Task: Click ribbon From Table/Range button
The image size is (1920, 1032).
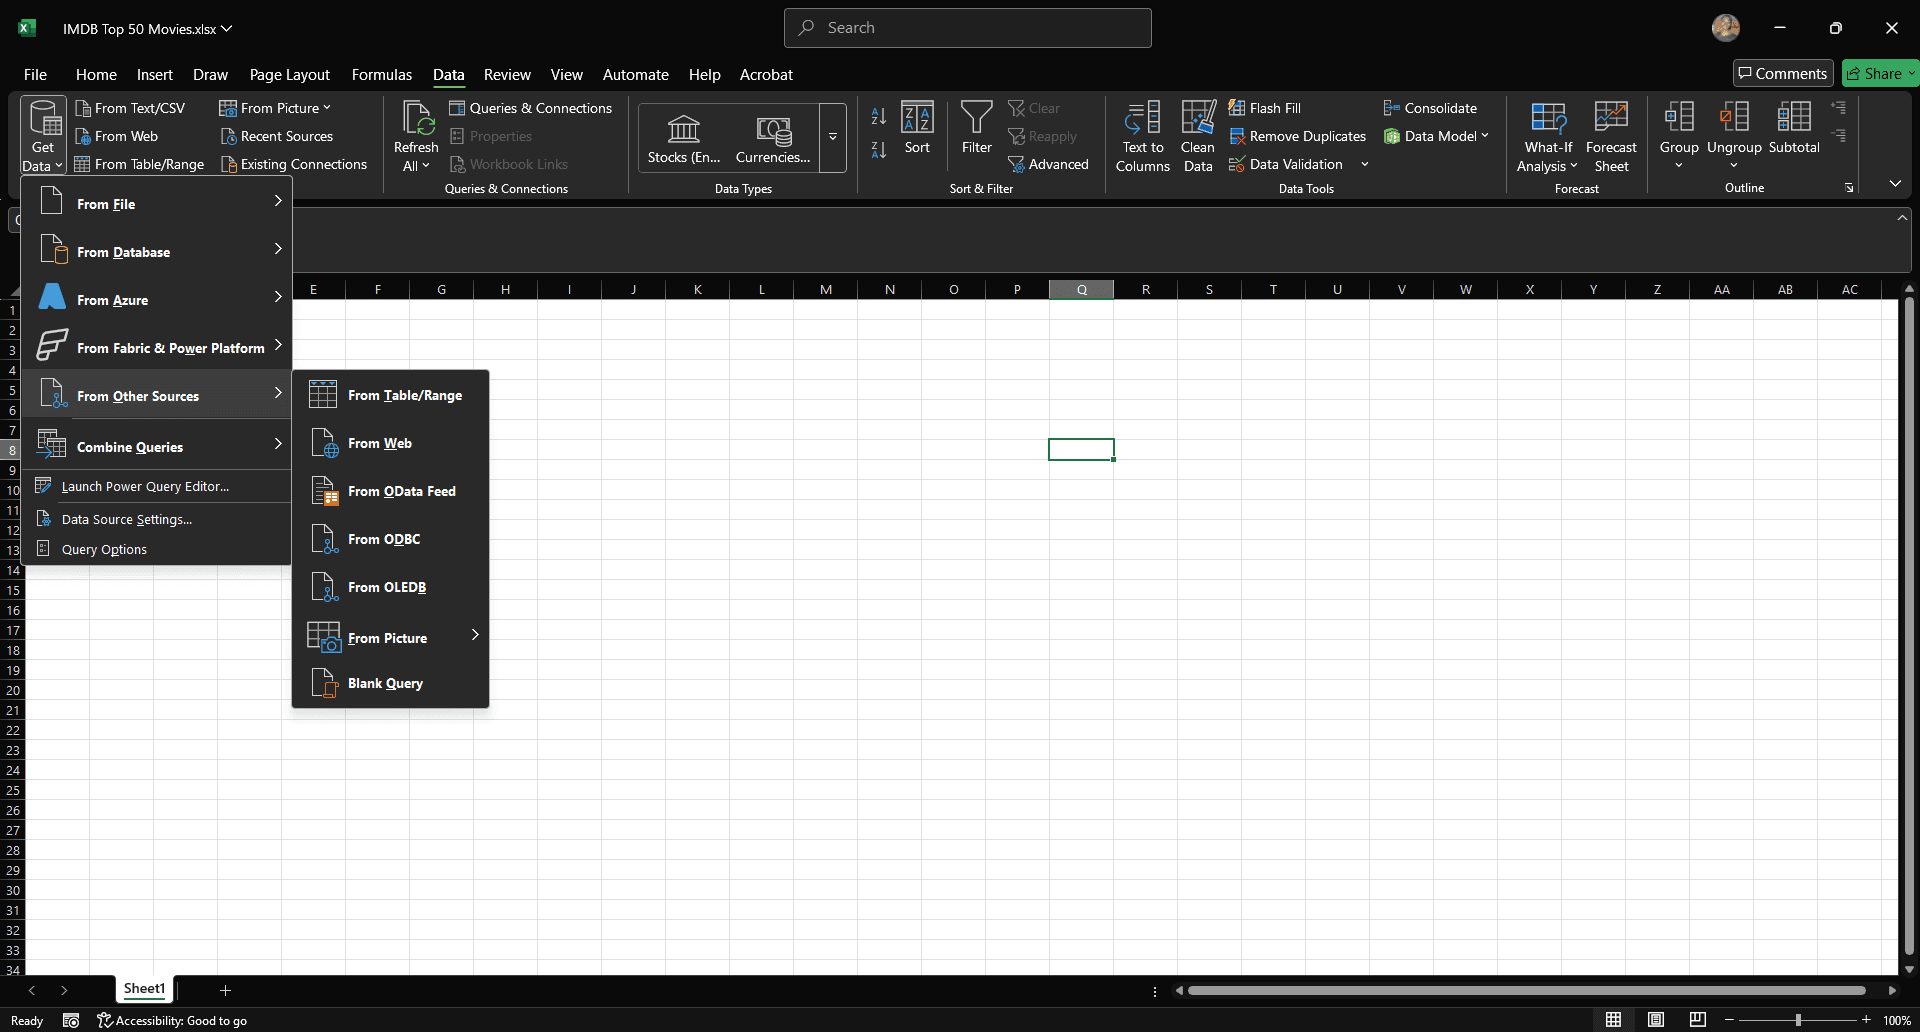Action: point(139,164)
